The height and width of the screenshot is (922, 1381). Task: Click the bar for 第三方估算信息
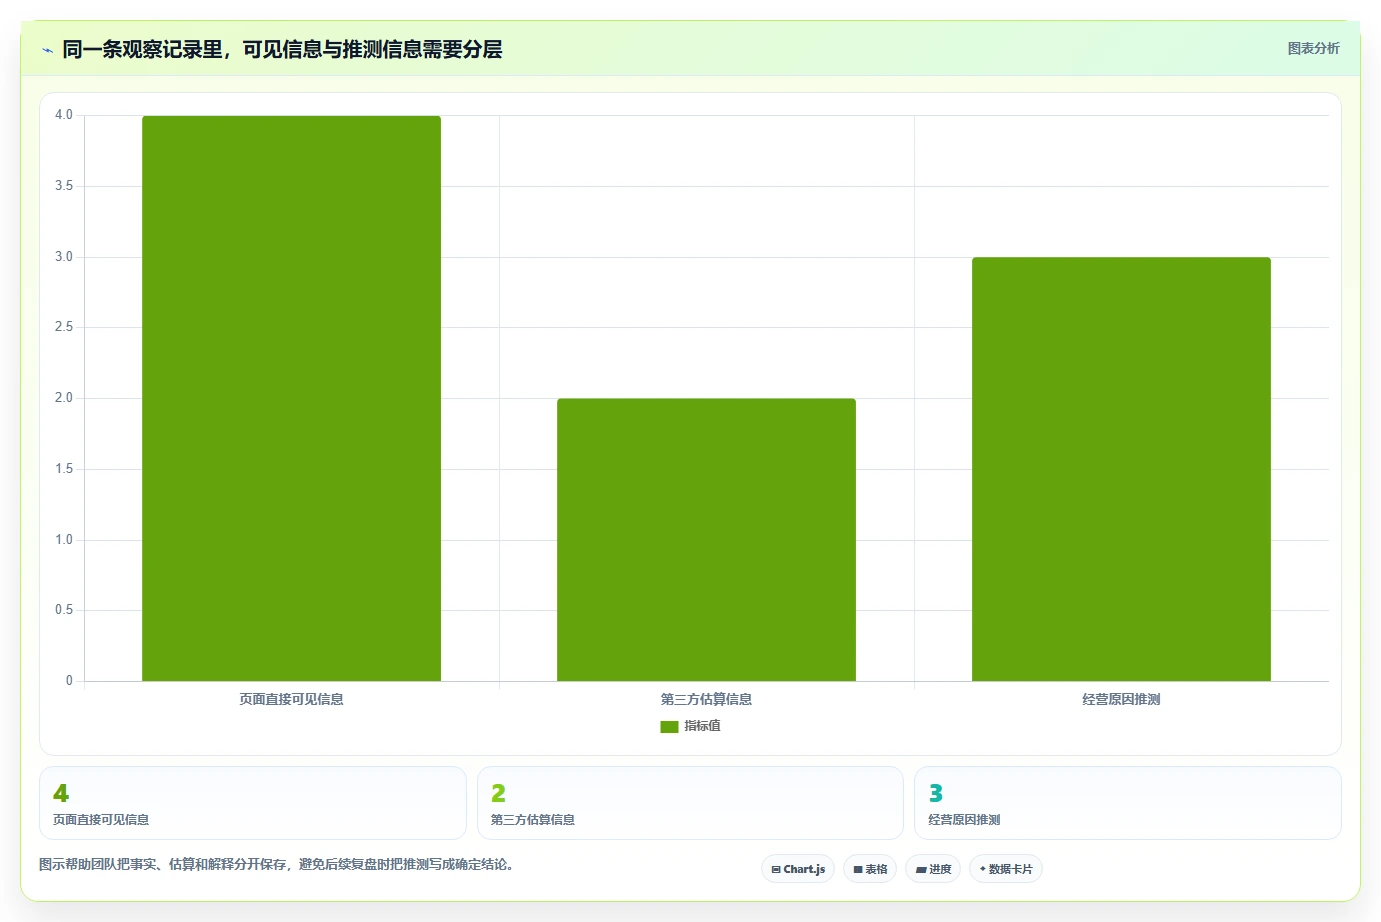pos(706,540)
